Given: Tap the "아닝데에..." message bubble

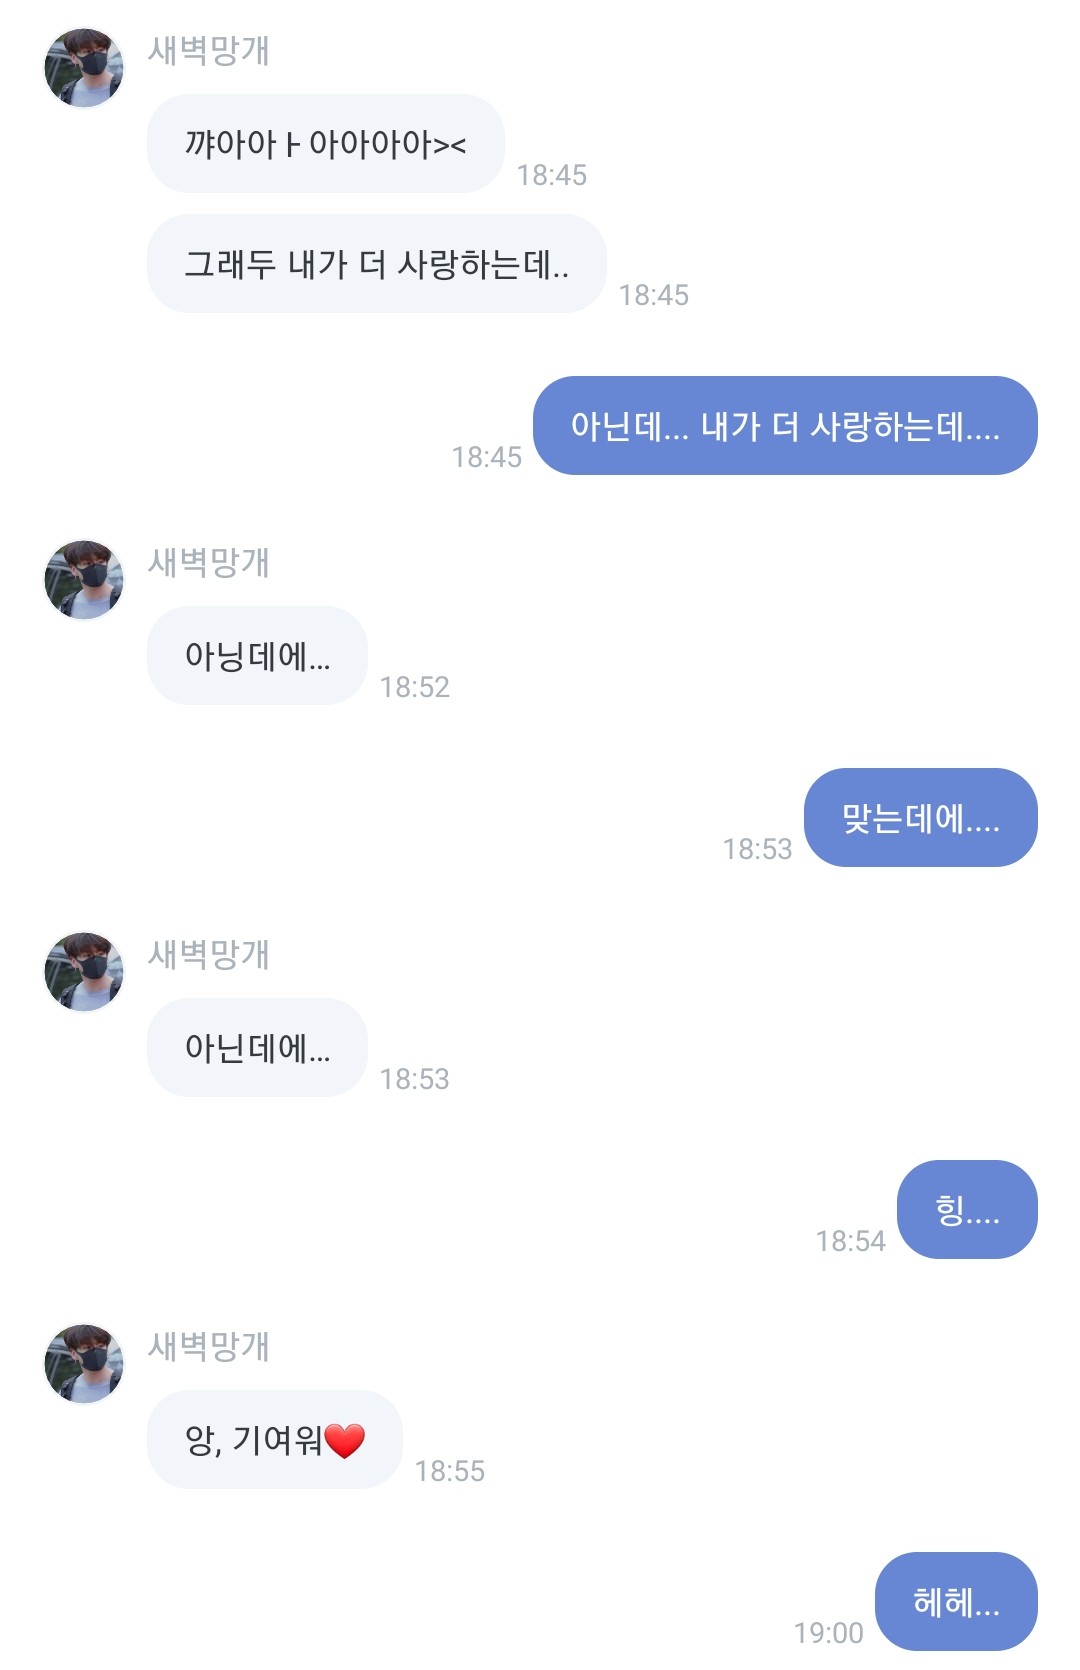Looking at the screenshot, I should tap(257, 656).
